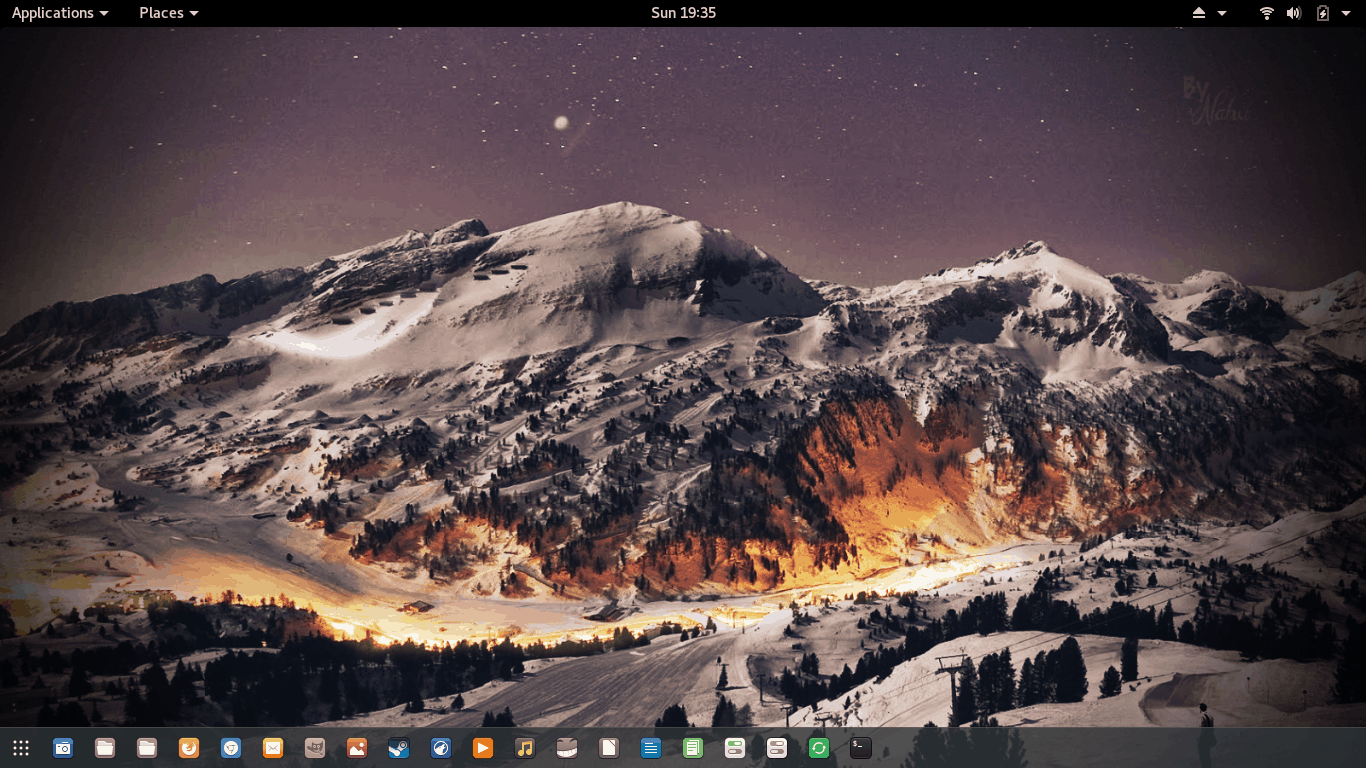This screenshot has height=768, width=1366.
Task: Launch LibreOffice blank document icon
Action: [x=609, y=747]
